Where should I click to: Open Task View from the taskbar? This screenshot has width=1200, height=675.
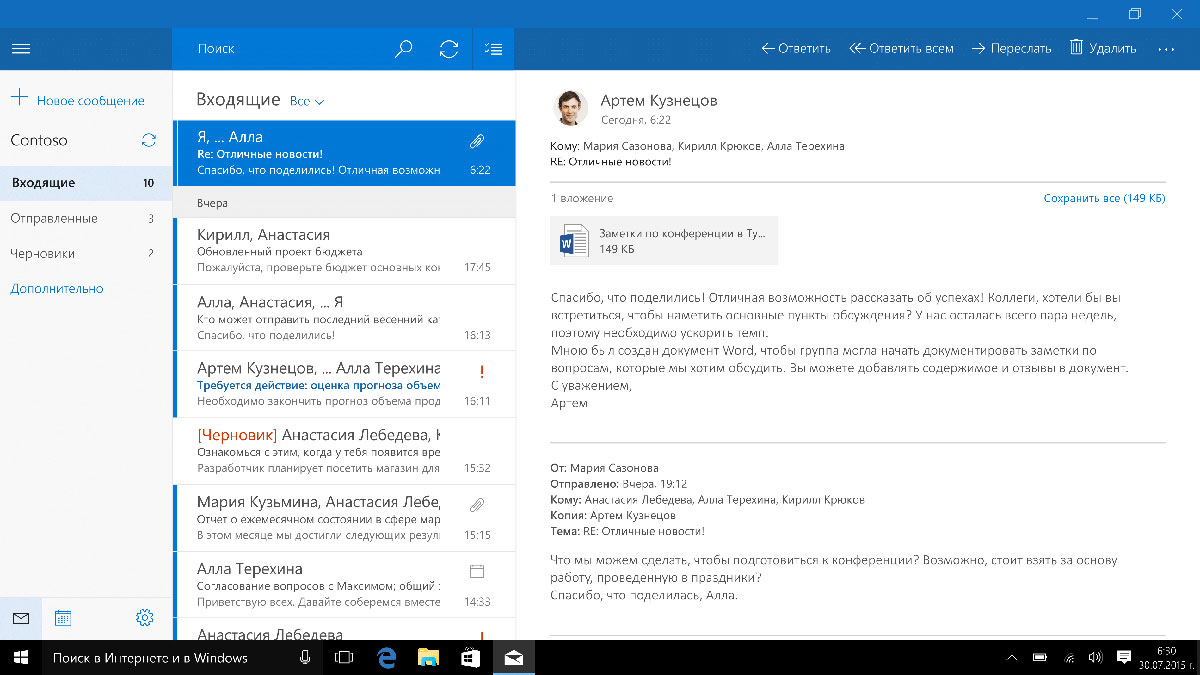(x=343, y=657)
